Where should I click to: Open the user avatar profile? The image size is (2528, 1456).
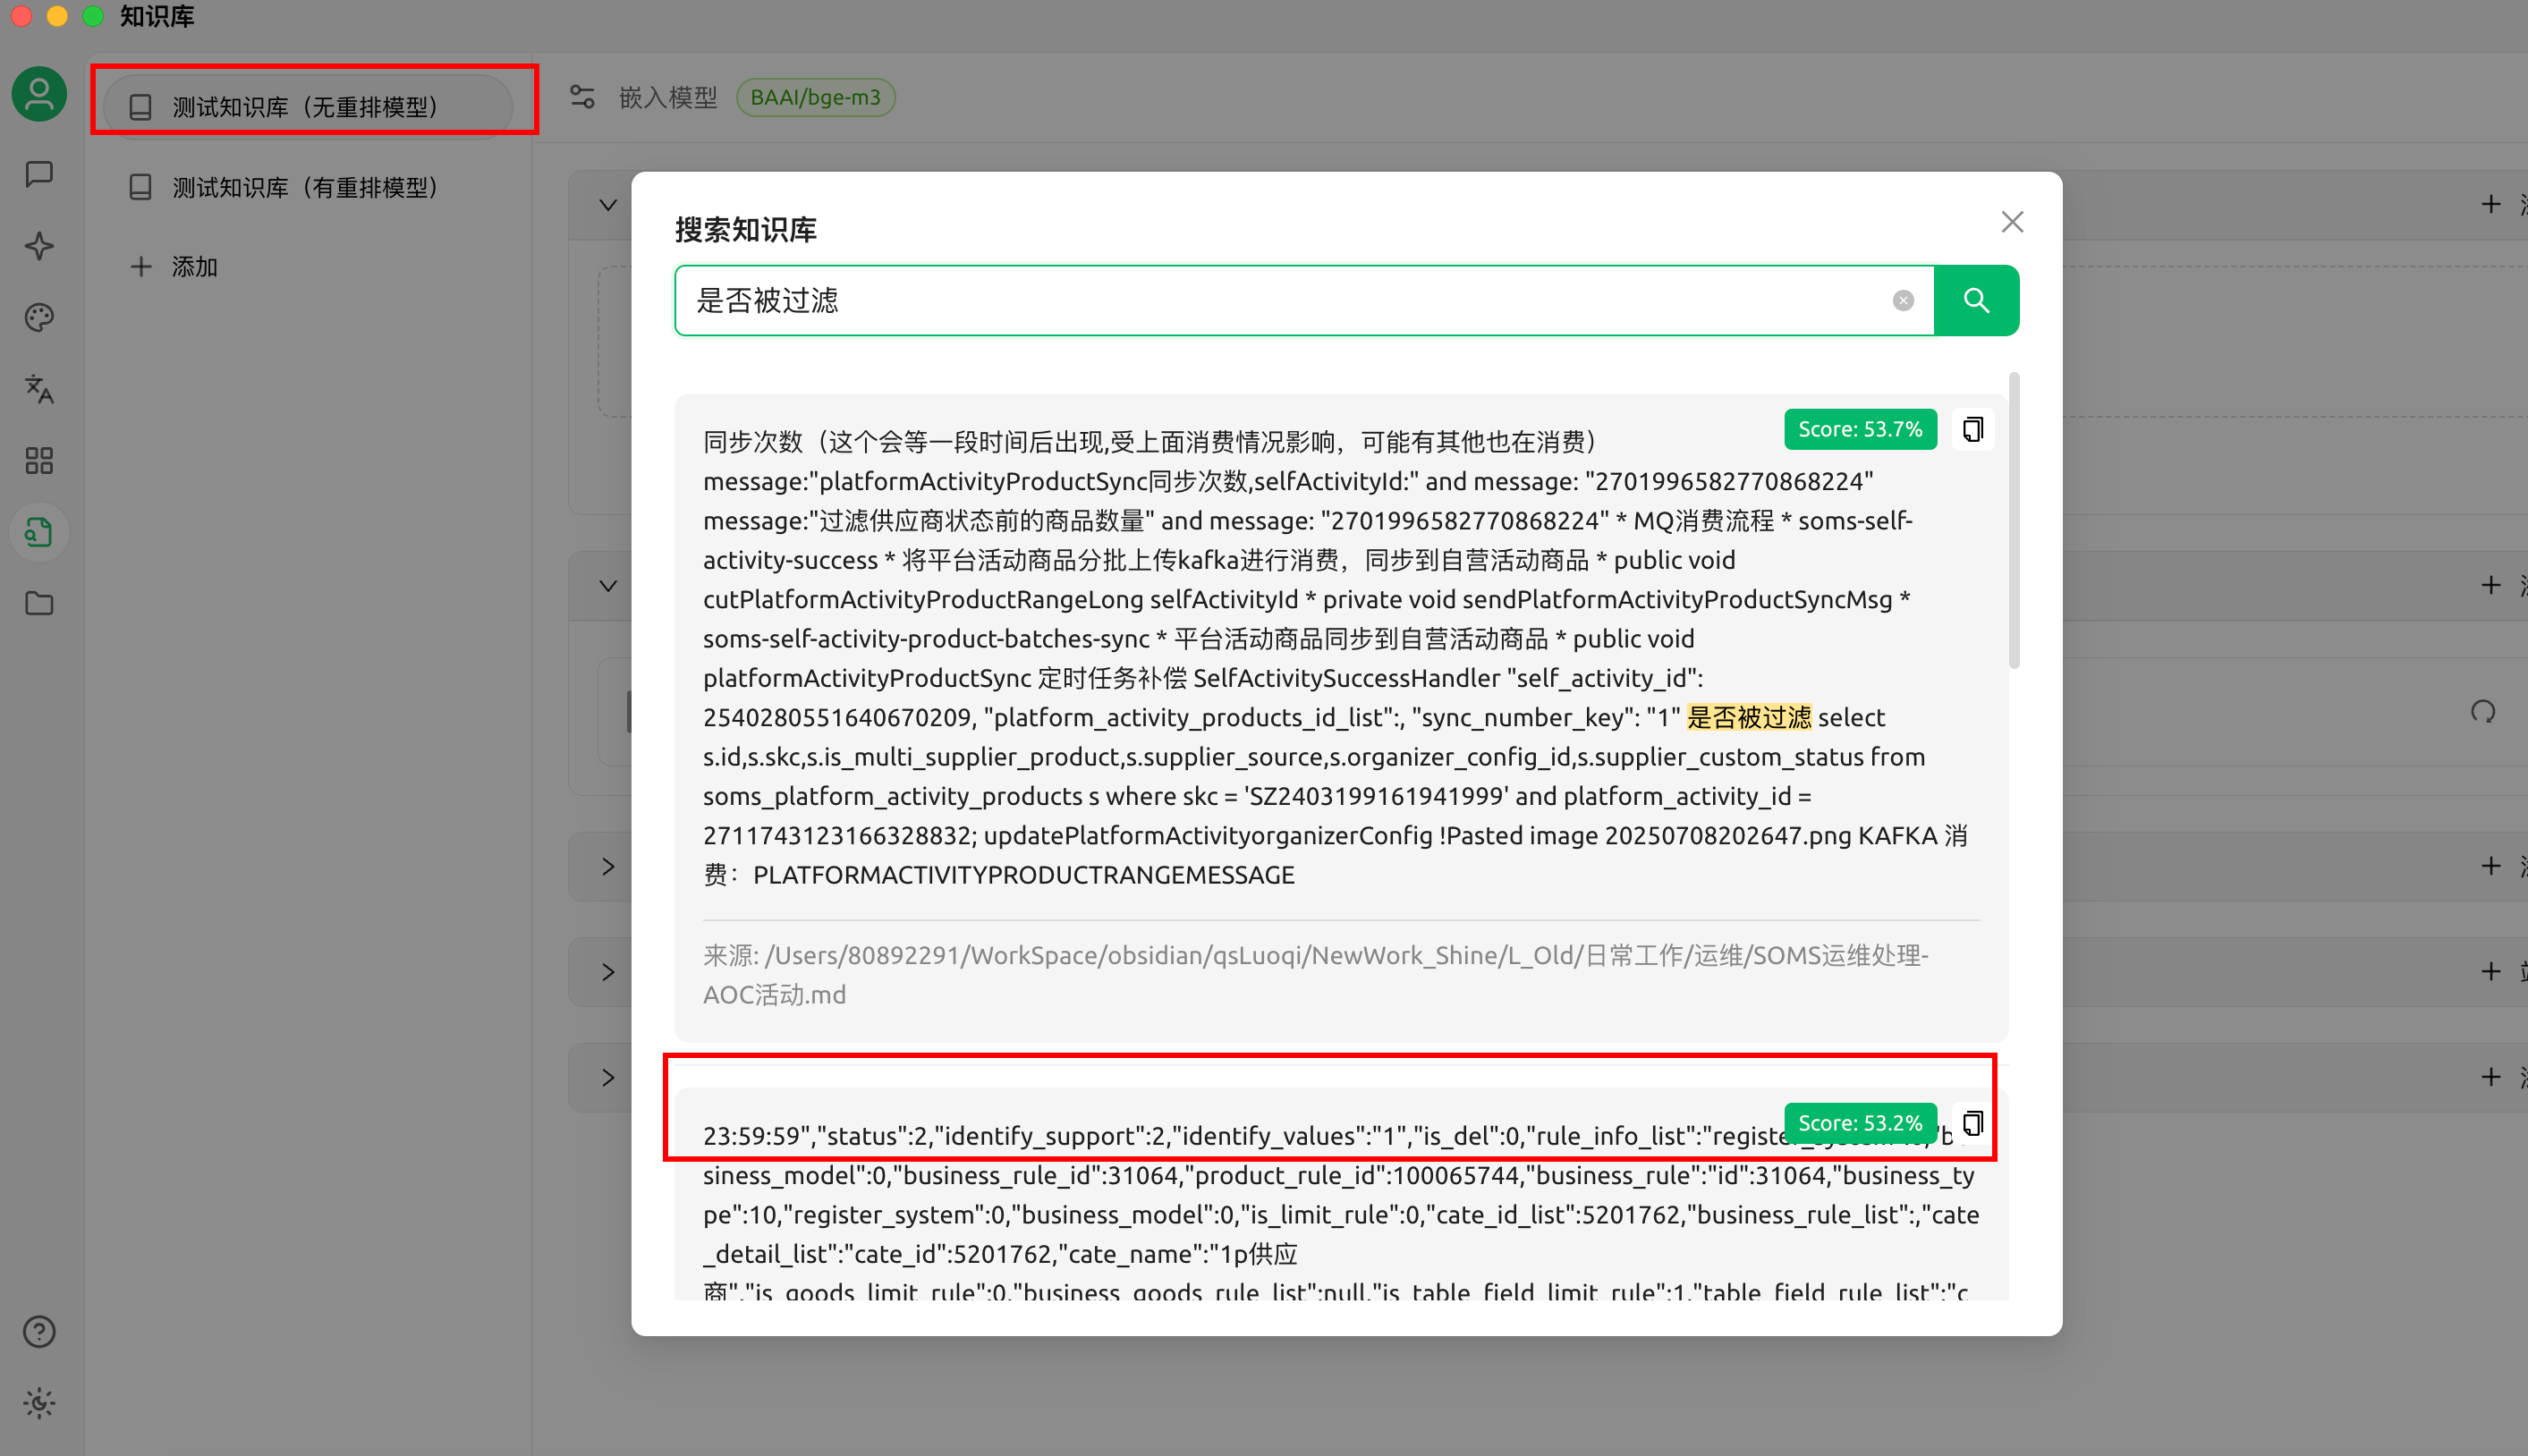[x=39, y=95]
